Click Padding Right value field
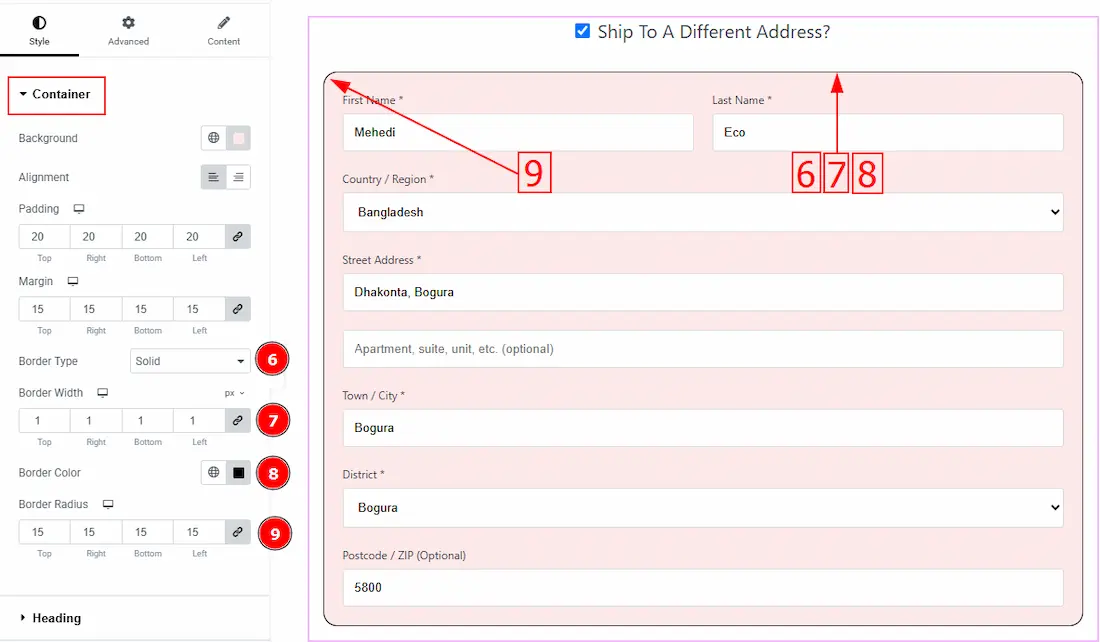 (x=96, y=237)
